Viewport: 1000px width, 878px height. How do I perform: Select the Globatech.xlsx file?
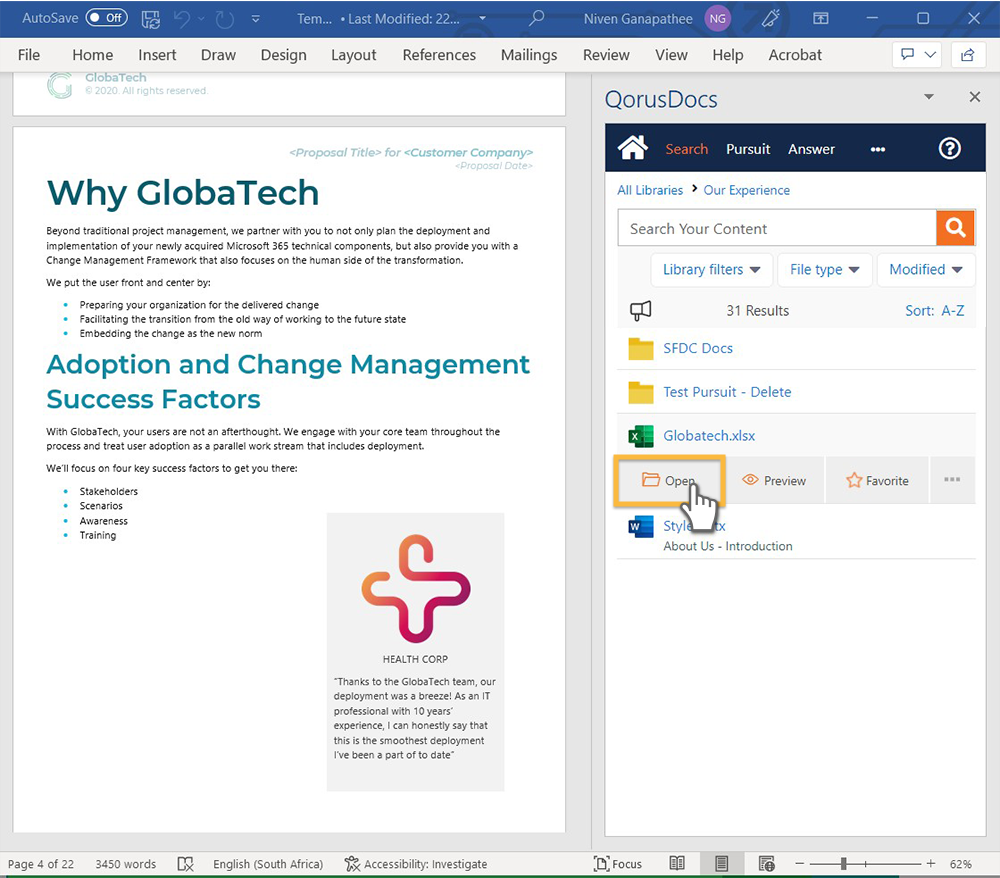(709, 435)
